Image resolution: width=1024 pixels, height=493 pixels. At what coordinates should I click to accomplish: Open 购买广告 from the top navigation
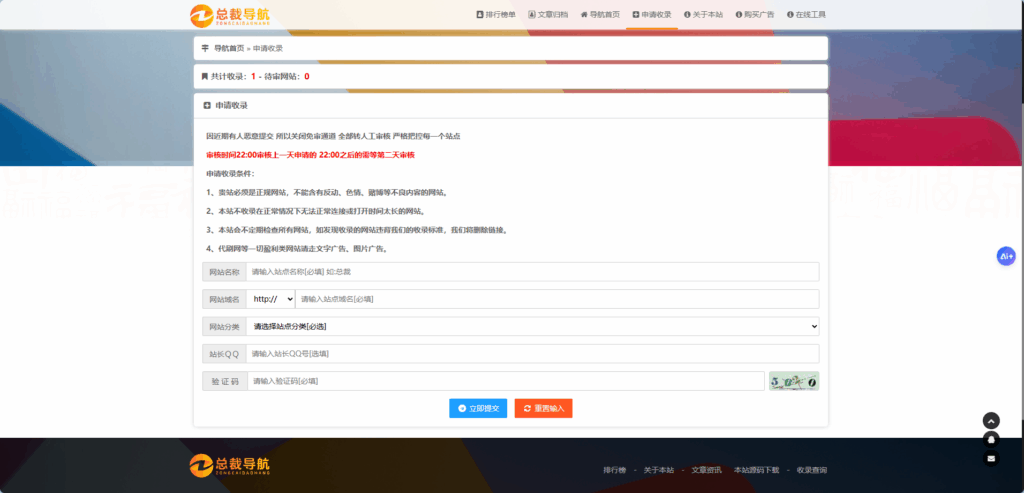click(x=755, y=15)
